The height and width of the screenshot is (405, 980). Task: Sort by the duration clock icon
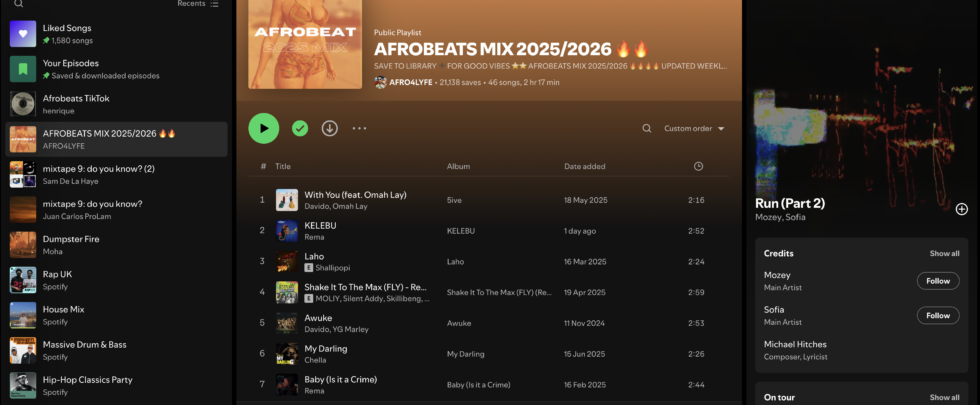point(698,166)
